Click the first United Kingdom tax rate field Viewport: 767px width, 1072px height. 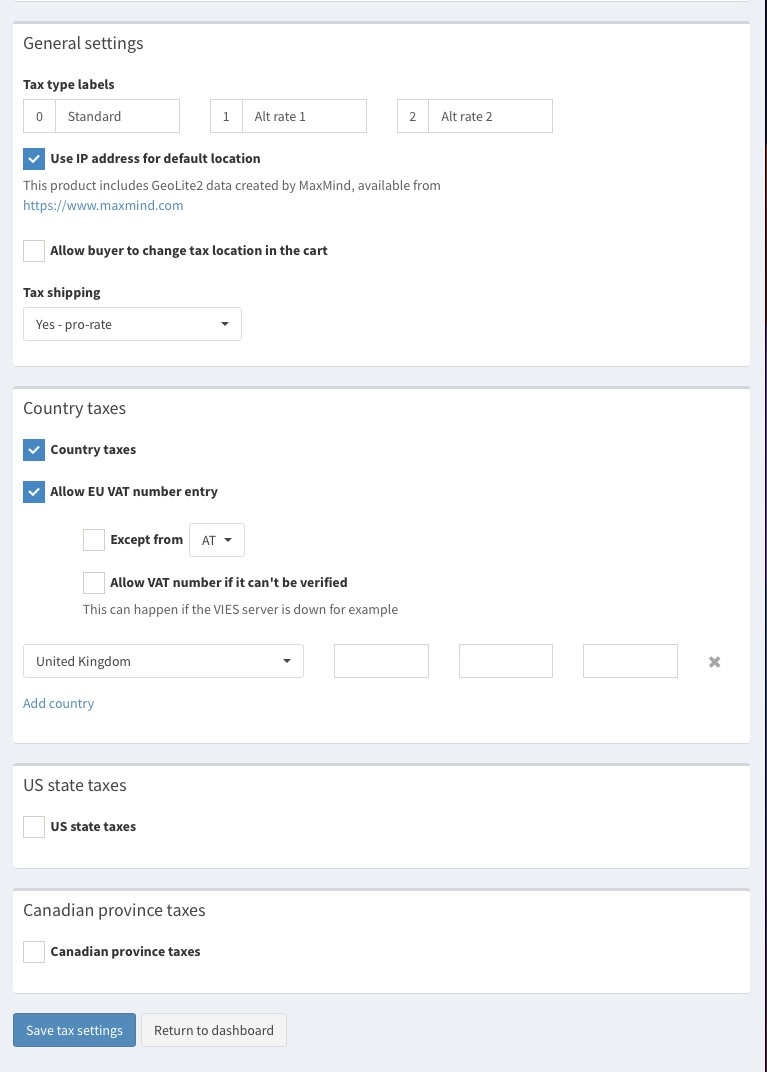coord(381,661)
